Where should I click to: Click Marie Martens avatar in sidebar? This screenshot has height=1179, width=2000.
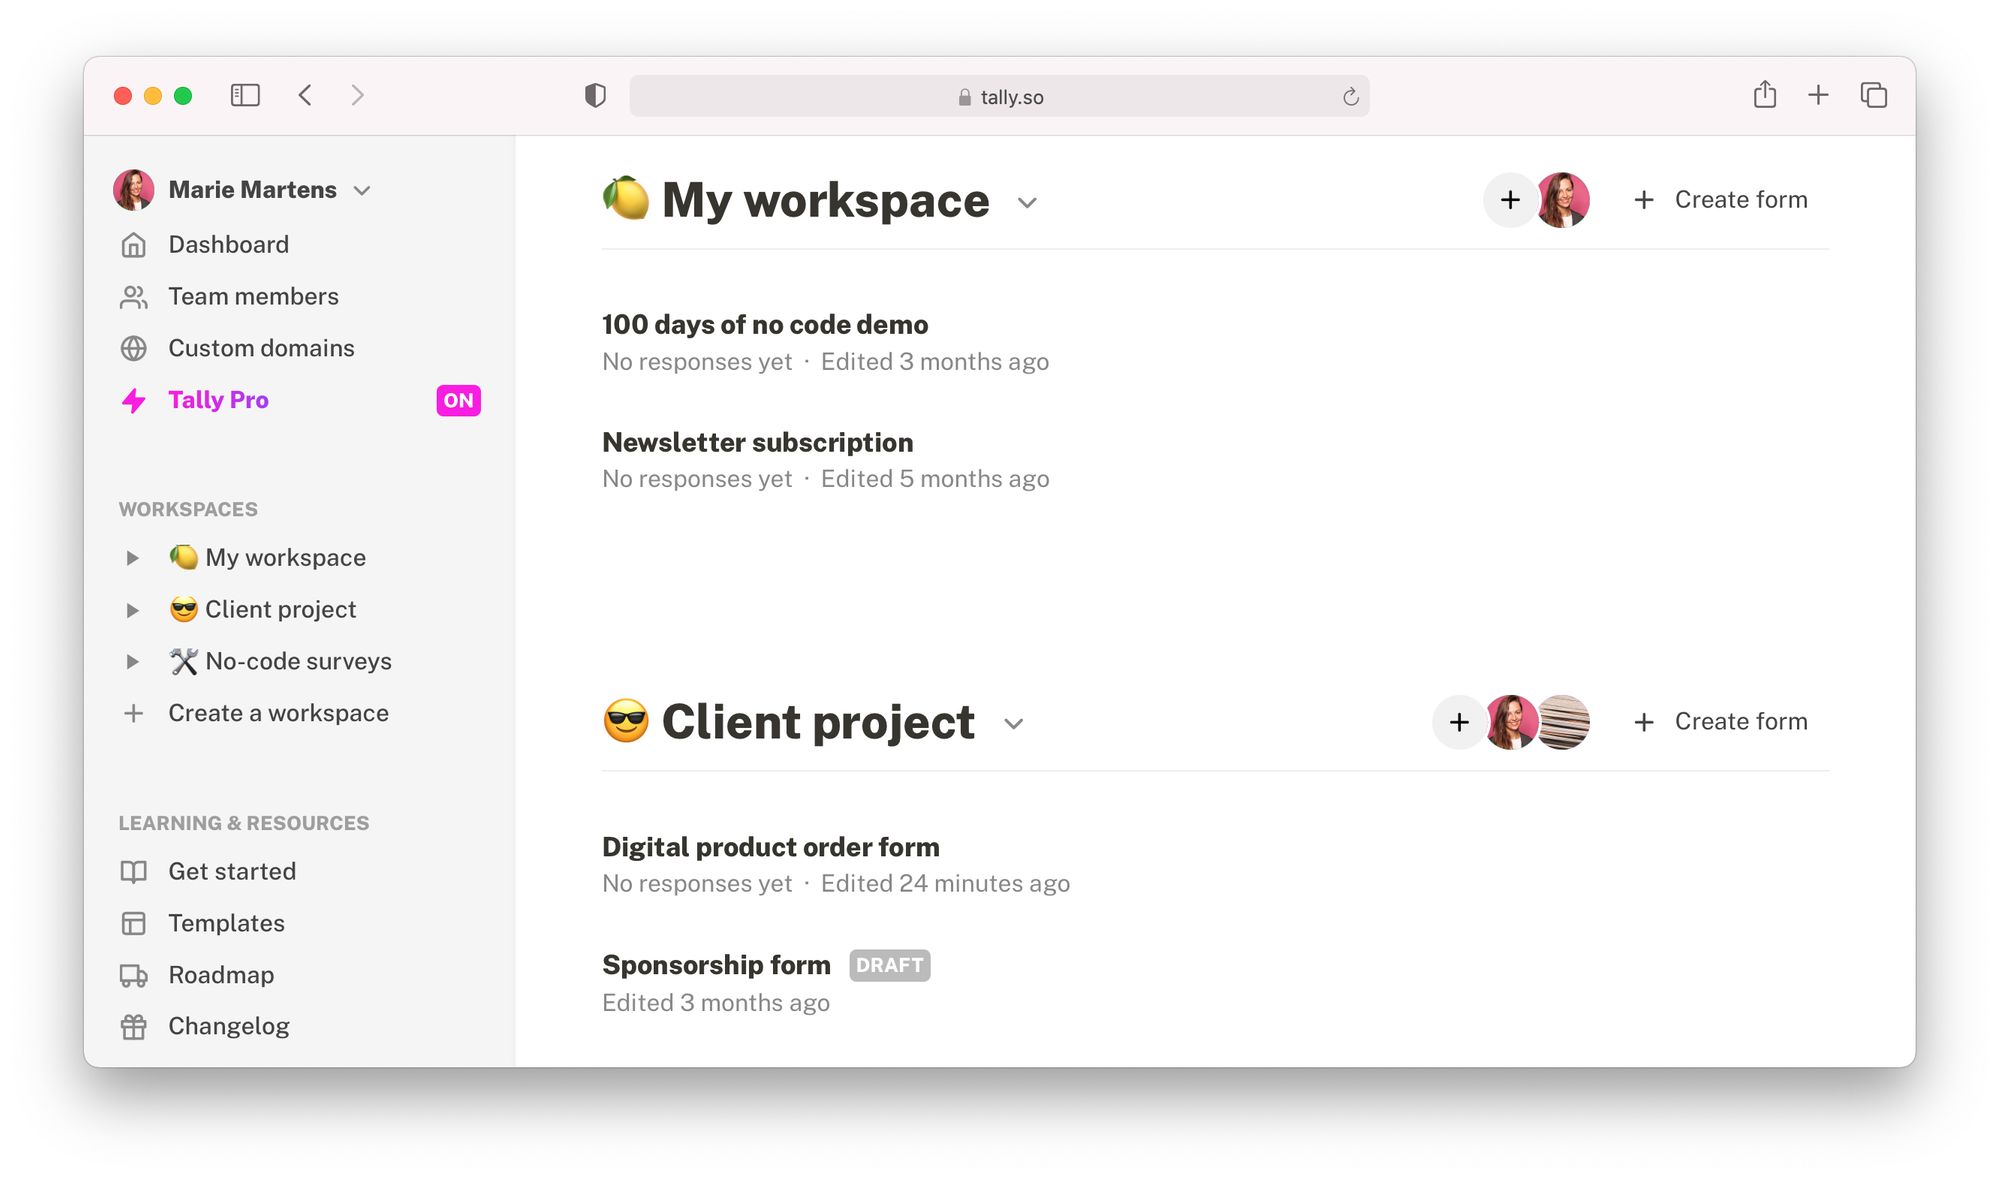click(x=134, y=189)
